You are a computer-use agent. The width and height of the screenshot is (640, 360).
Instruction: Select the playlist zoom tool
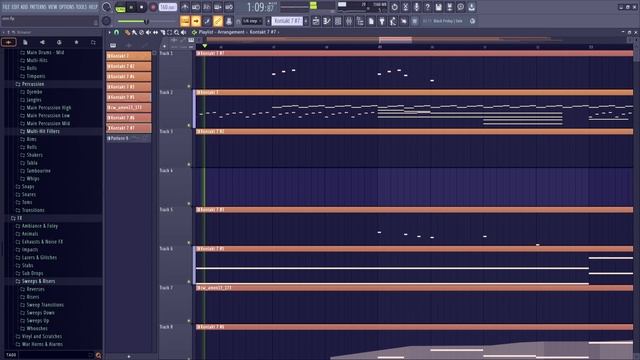(x=176, y=32)
